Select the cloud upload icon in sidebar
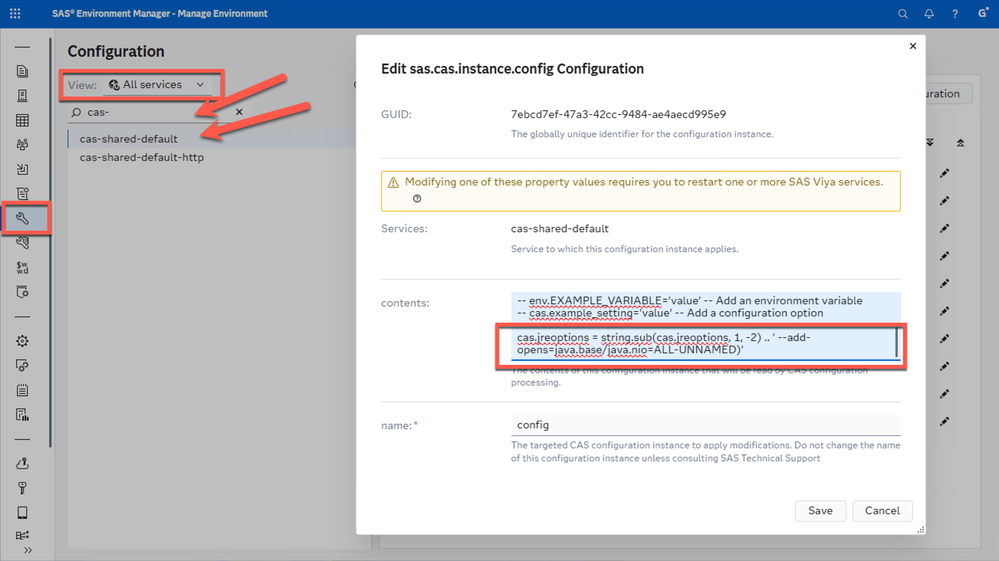 click(22, 463)
